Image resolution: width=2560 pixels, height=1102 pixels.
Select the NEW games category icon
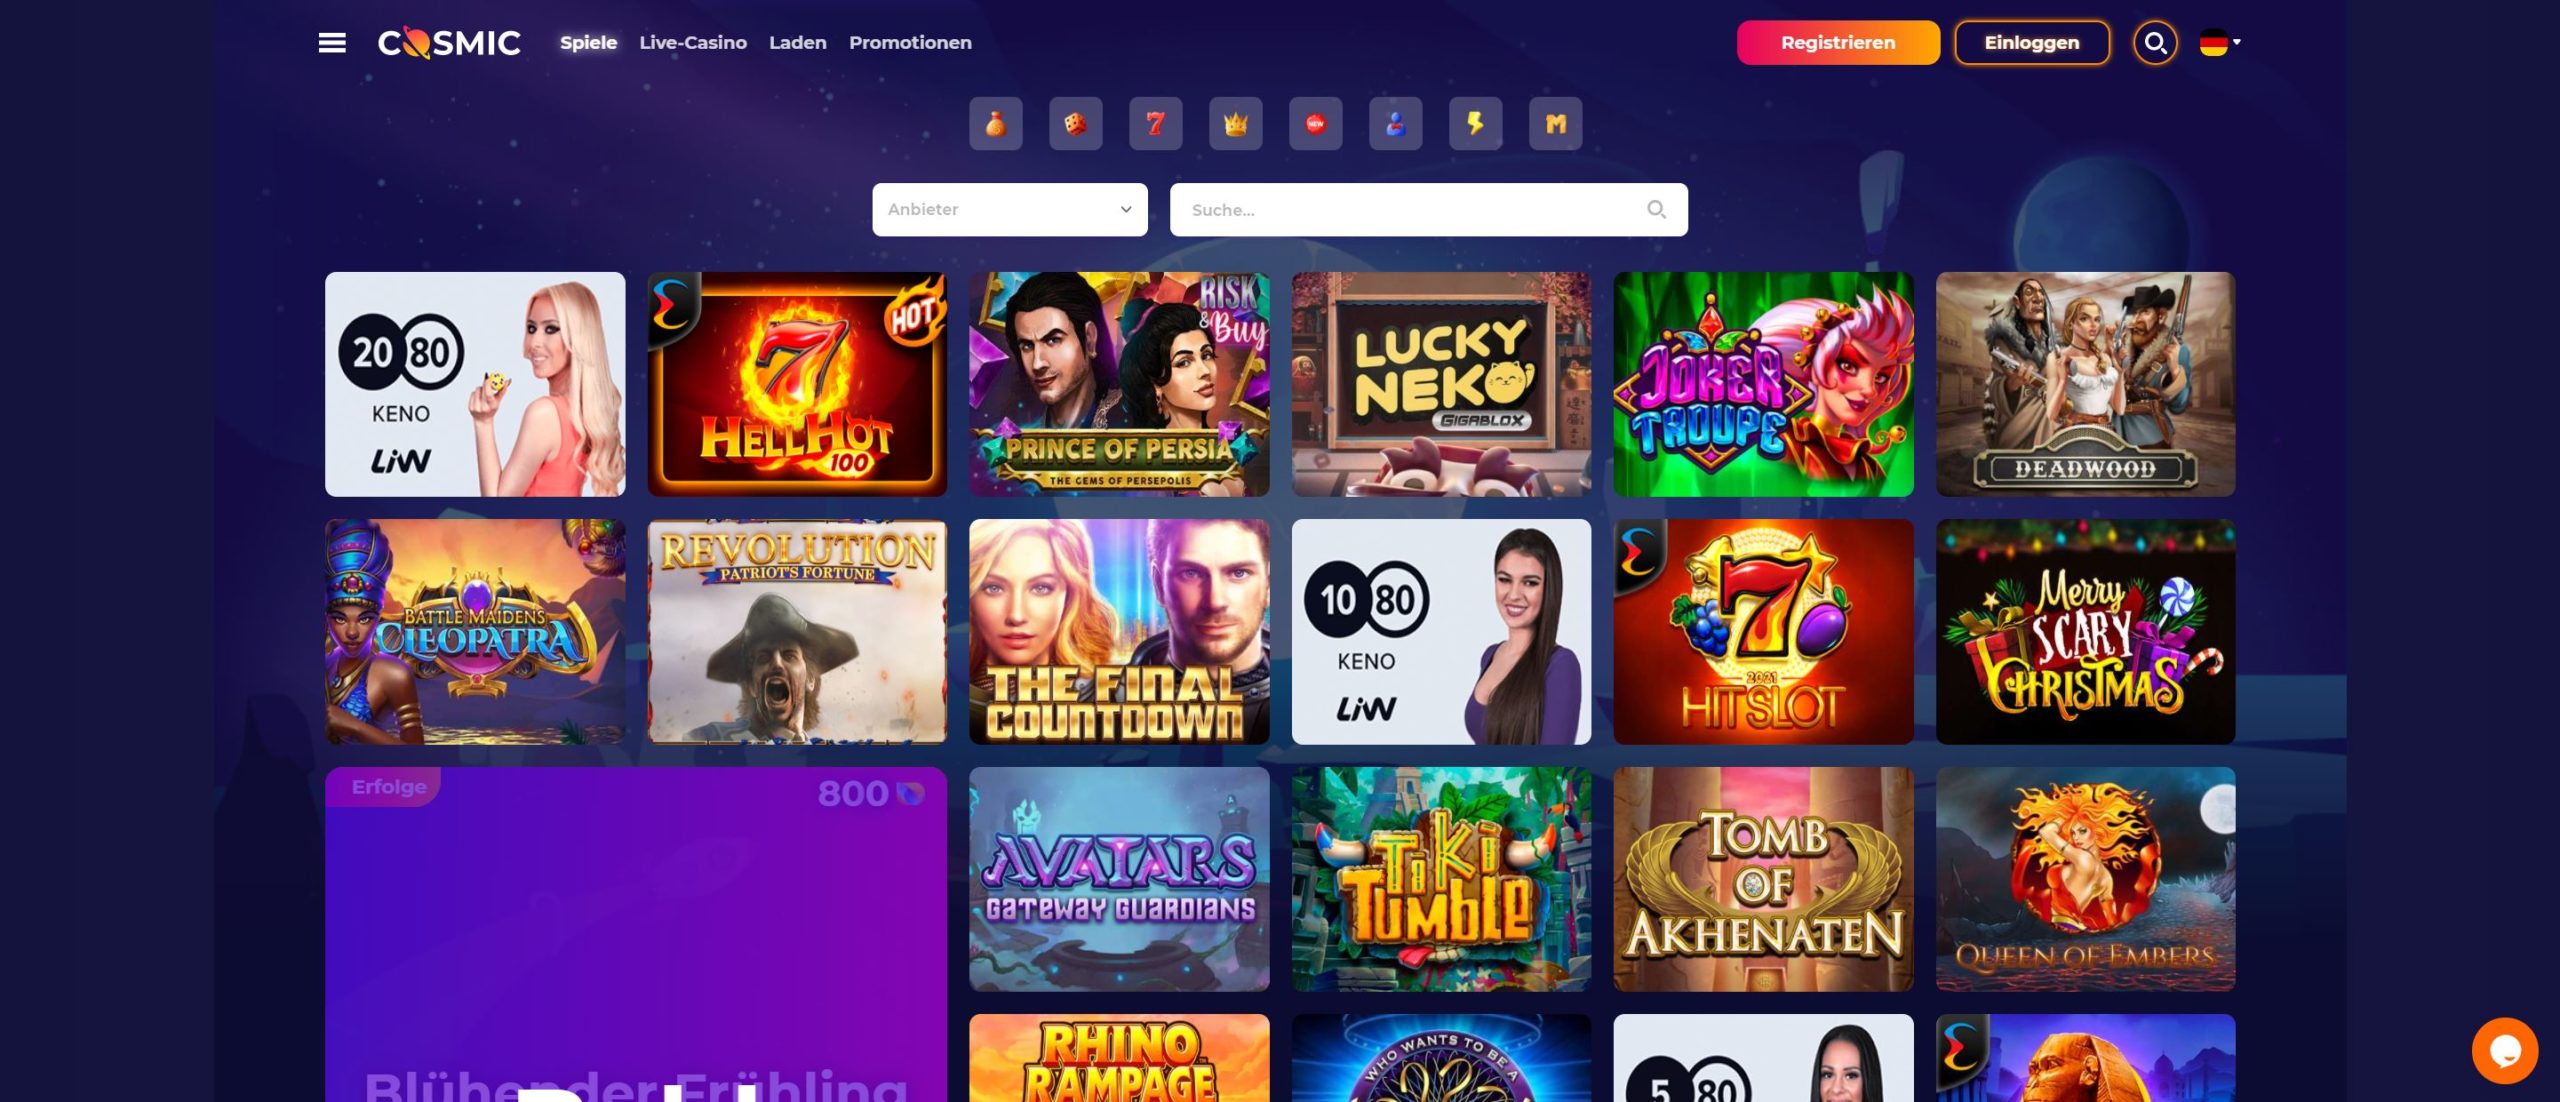coord(1315,124)
